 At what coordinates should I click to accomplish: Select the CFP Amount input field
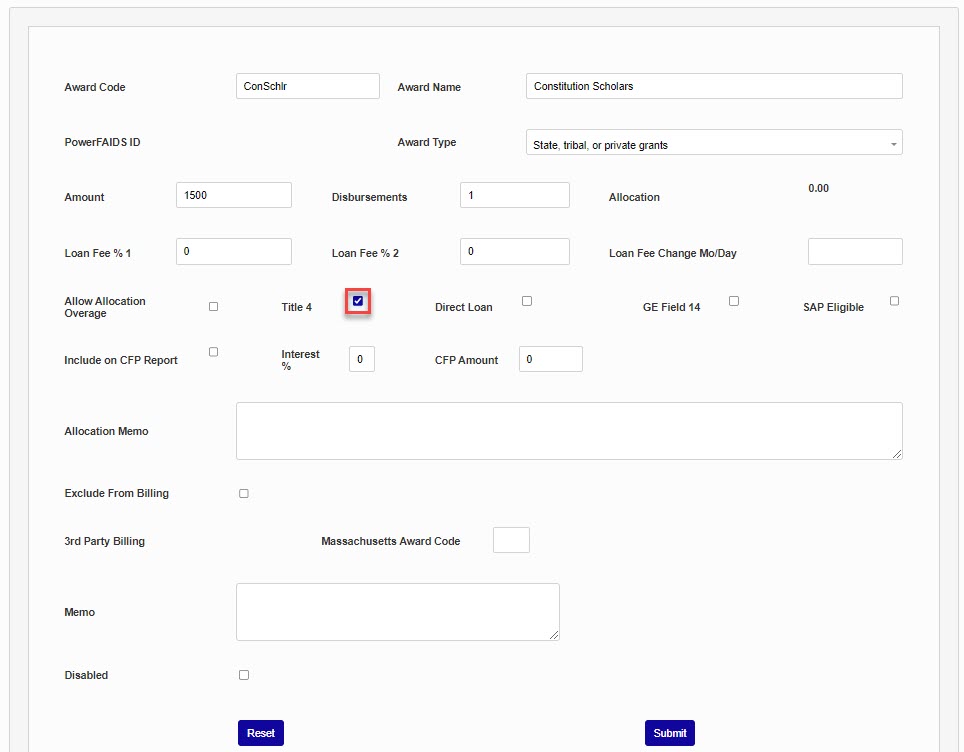(x=550, y=359)
